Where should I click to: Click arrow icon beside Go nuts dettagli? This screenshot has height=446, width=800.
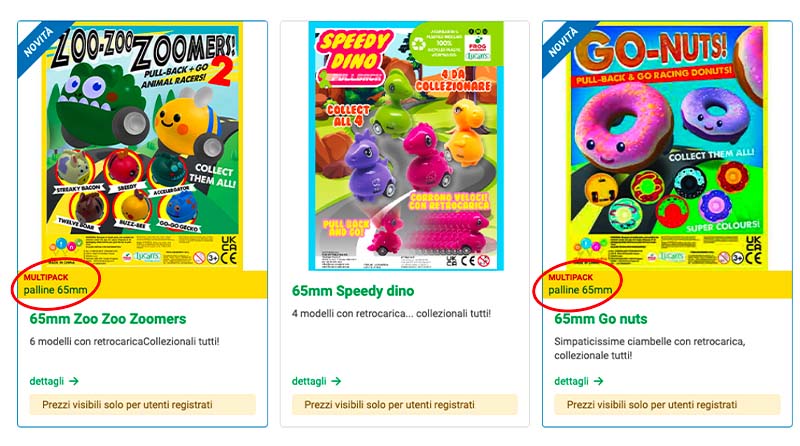(x=598, y=381)
